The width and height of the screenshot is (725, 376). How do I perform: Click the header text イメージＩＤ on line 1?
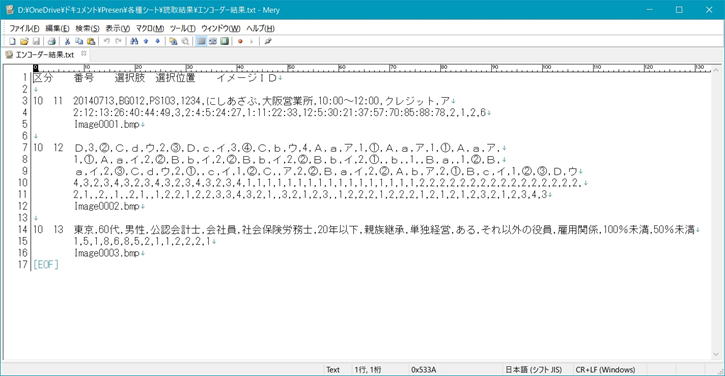[247, 78]
